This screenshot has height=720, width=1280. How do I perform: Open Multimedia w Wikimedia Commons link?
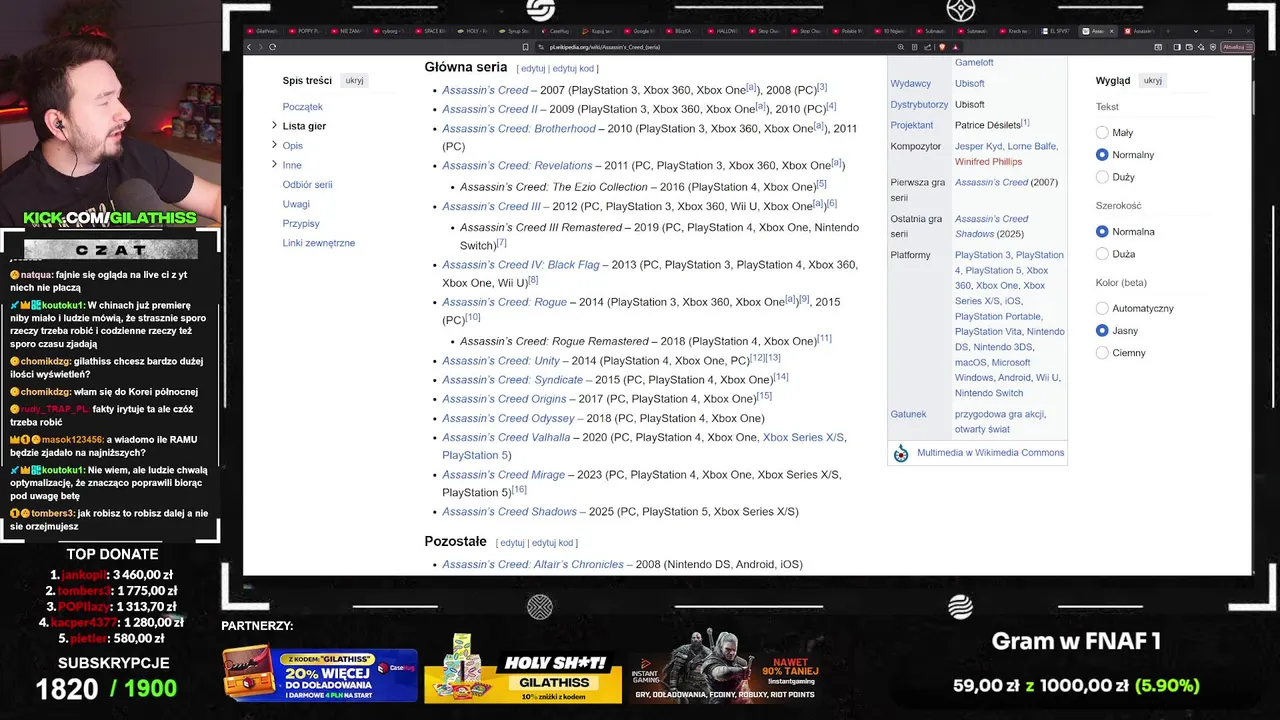[x=990, y=453]
